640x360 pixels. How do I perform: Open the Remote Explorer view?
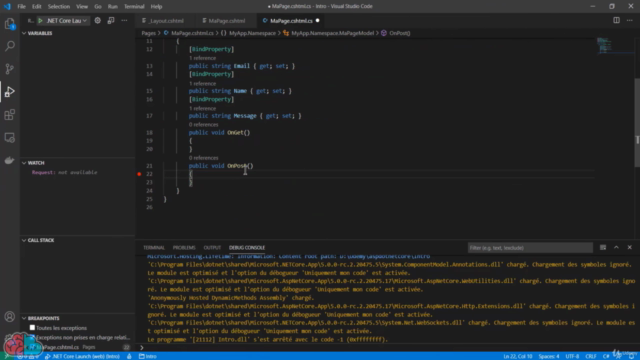click(x=9, y=138)
